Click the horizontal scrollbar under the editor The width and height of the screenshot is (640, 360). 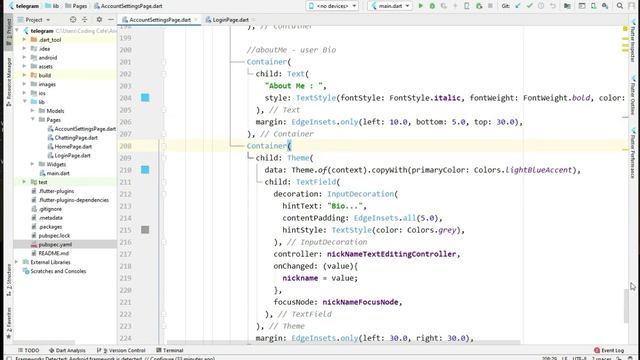pos(344,342)
